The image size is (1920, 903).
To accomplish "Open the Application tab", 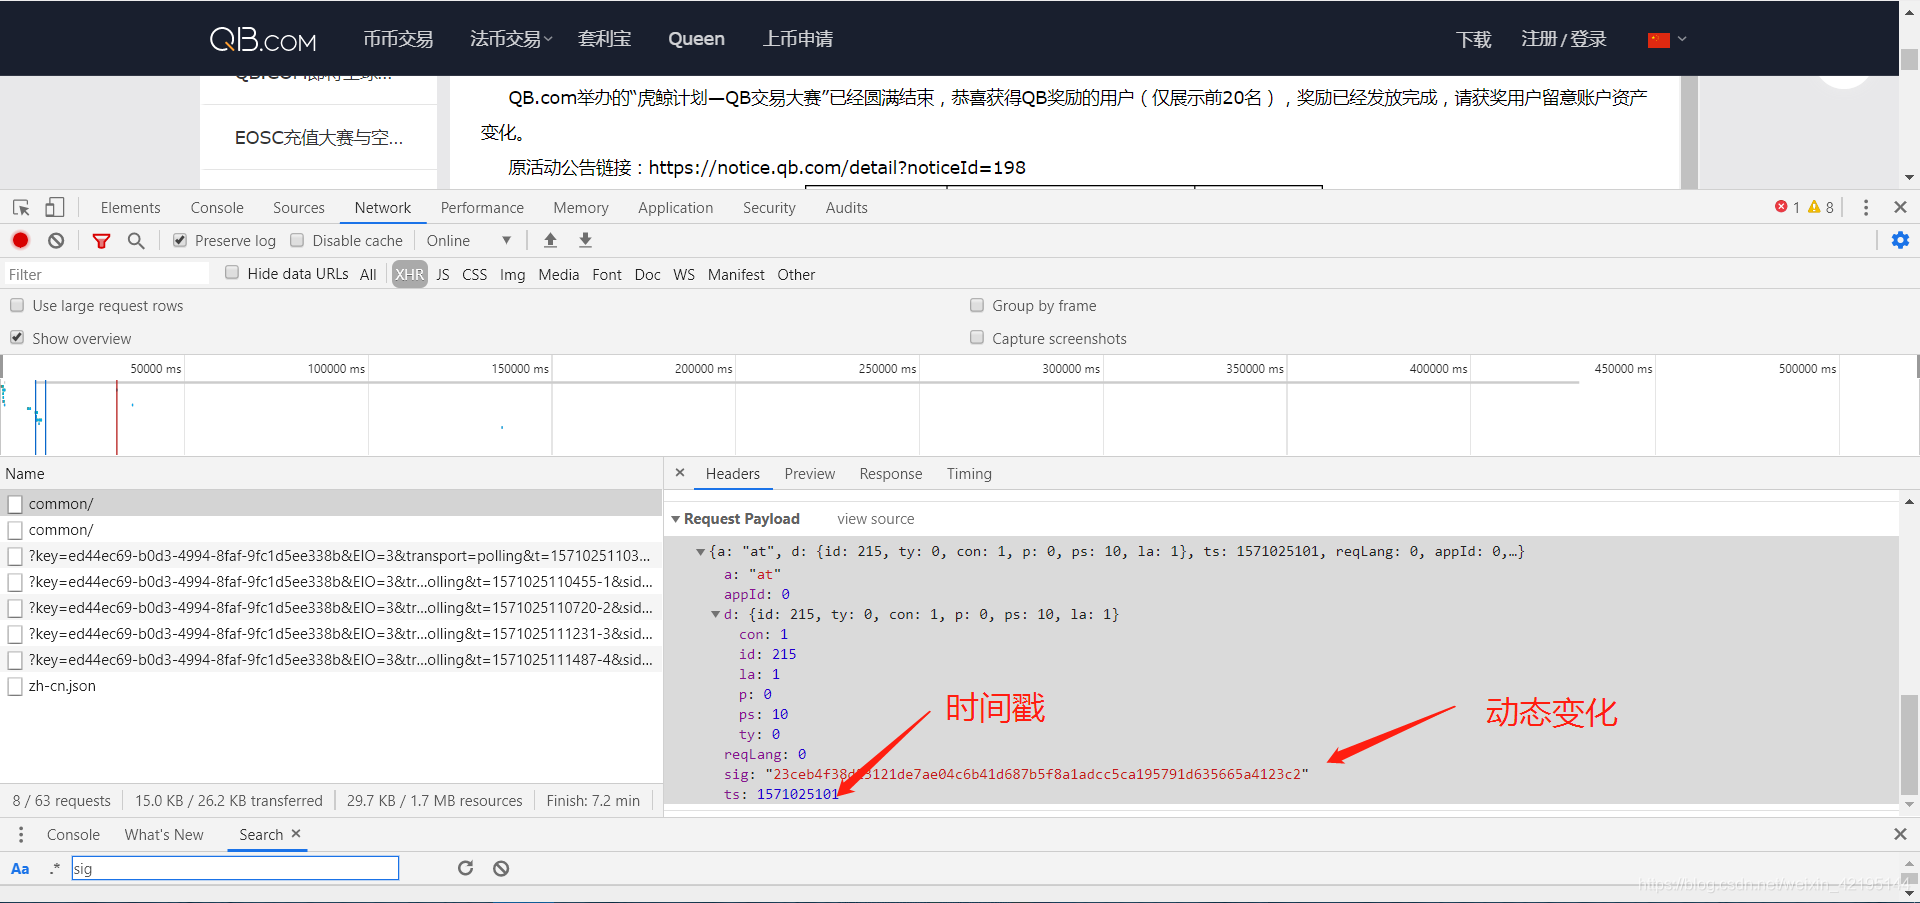I will pyautogui.click(x=676, y=208).
